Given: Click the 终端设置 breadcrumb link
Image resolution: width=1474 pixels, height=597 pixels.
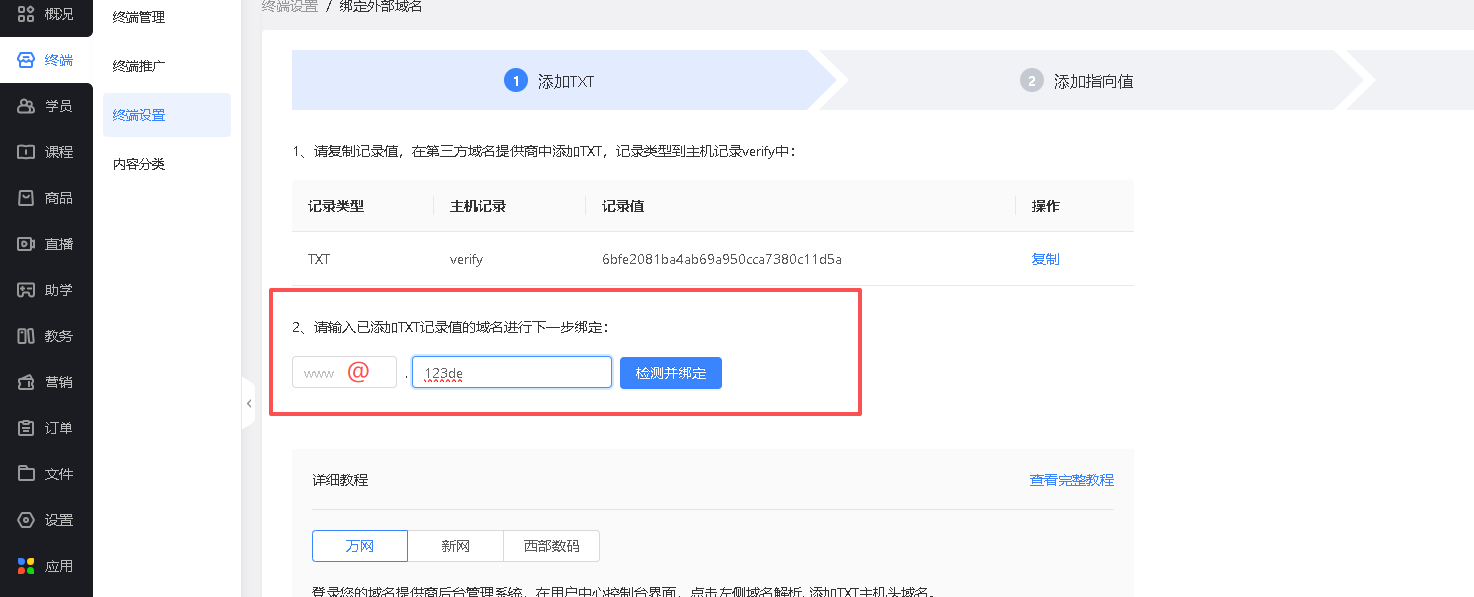Looking at the screenshot, I should click(x=290, y=6).
